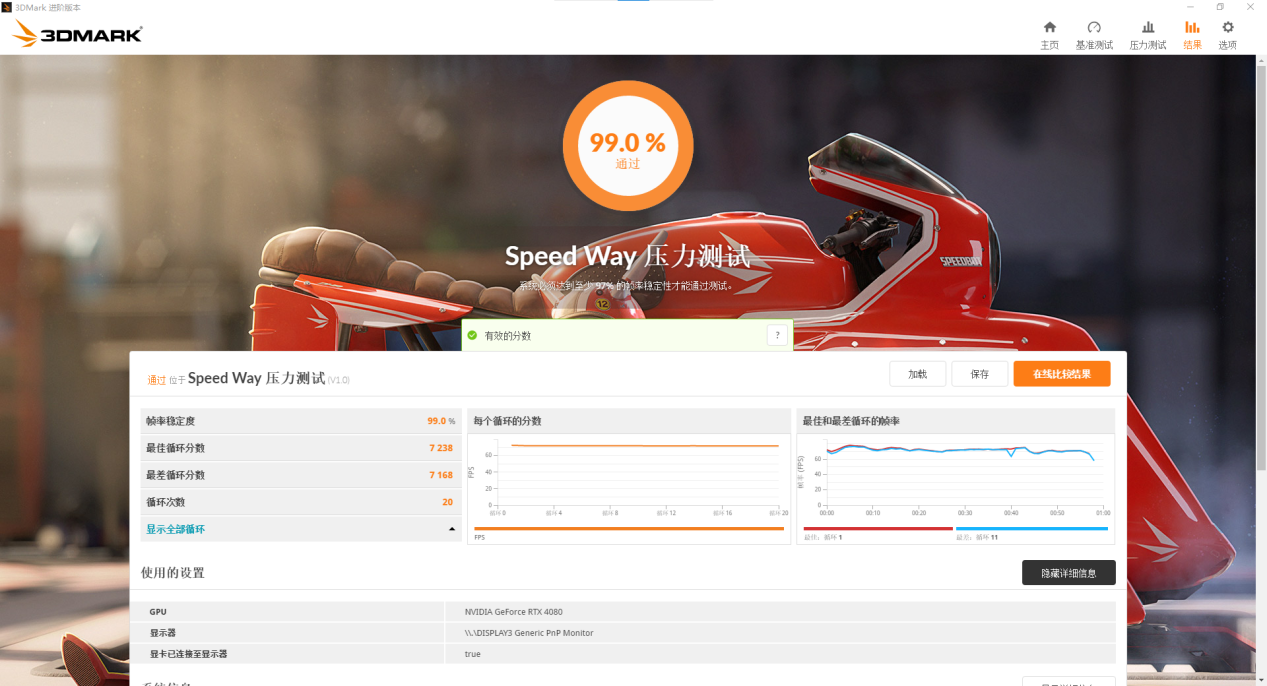
Task: Click the 有效的分数 text
Action: [508, 336]
